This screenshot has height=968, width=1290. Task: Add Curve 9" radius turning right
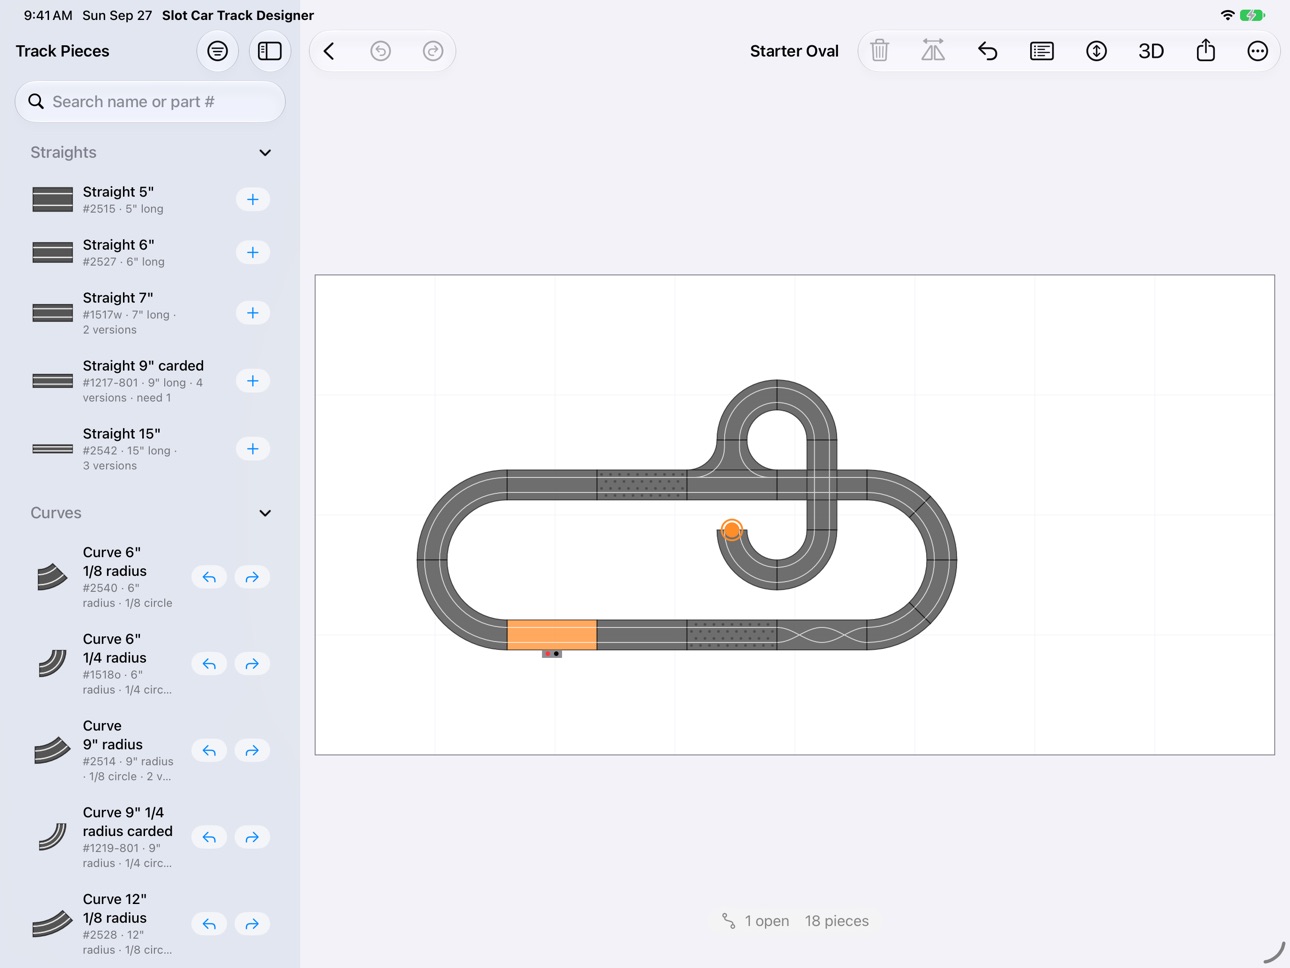pos(252,751)
